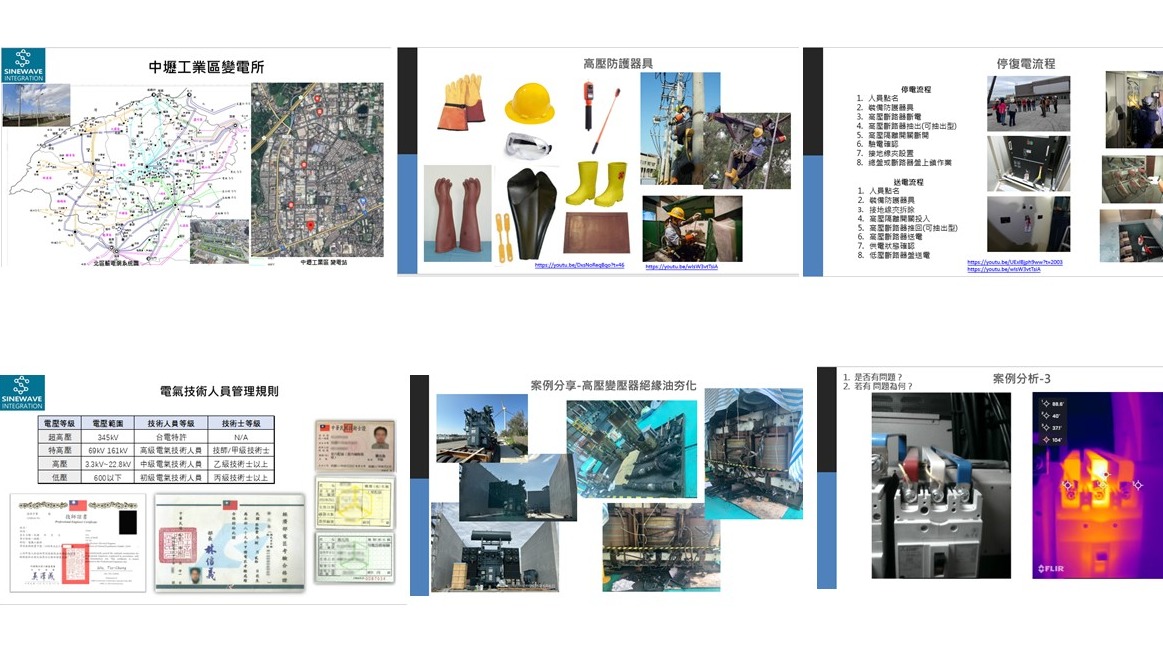Click the 停電流程 steps list heading
1163x646 pixels.
915,90
